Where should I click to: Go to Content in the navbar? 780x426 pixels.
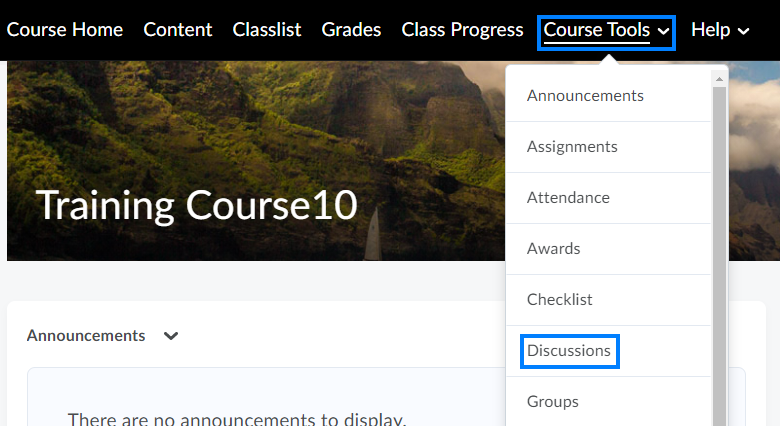178,30
